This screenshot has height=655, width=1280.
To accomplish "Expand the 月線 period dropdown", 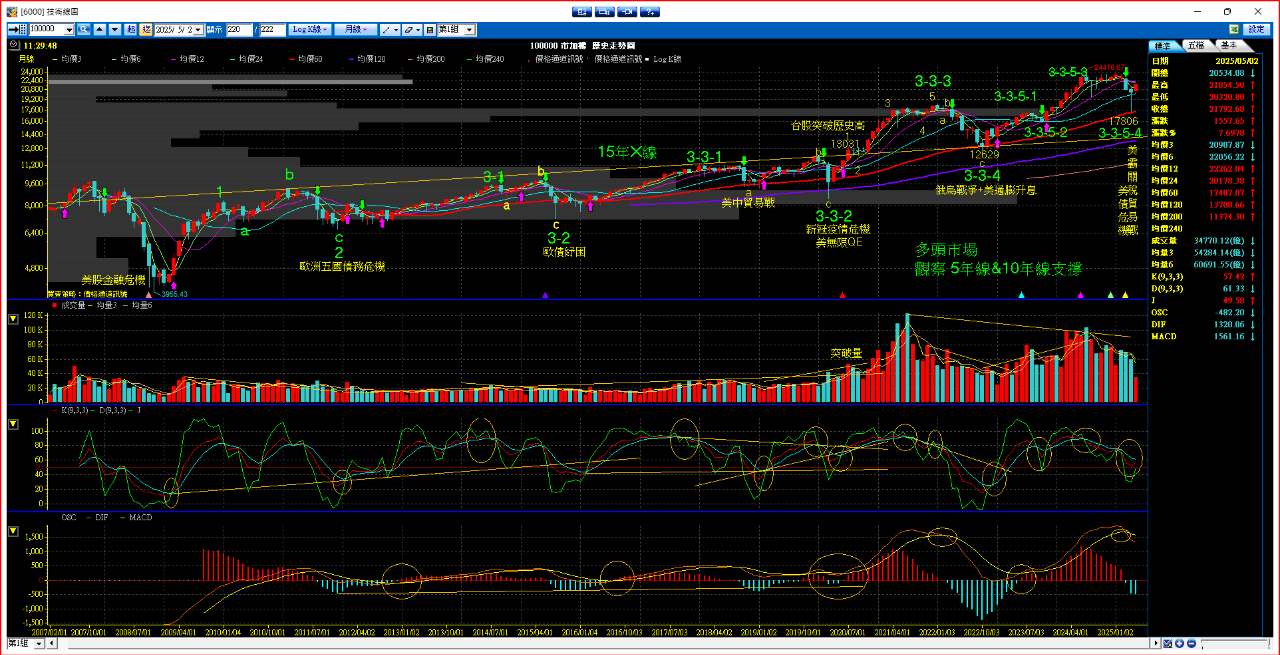I will 356,30.
